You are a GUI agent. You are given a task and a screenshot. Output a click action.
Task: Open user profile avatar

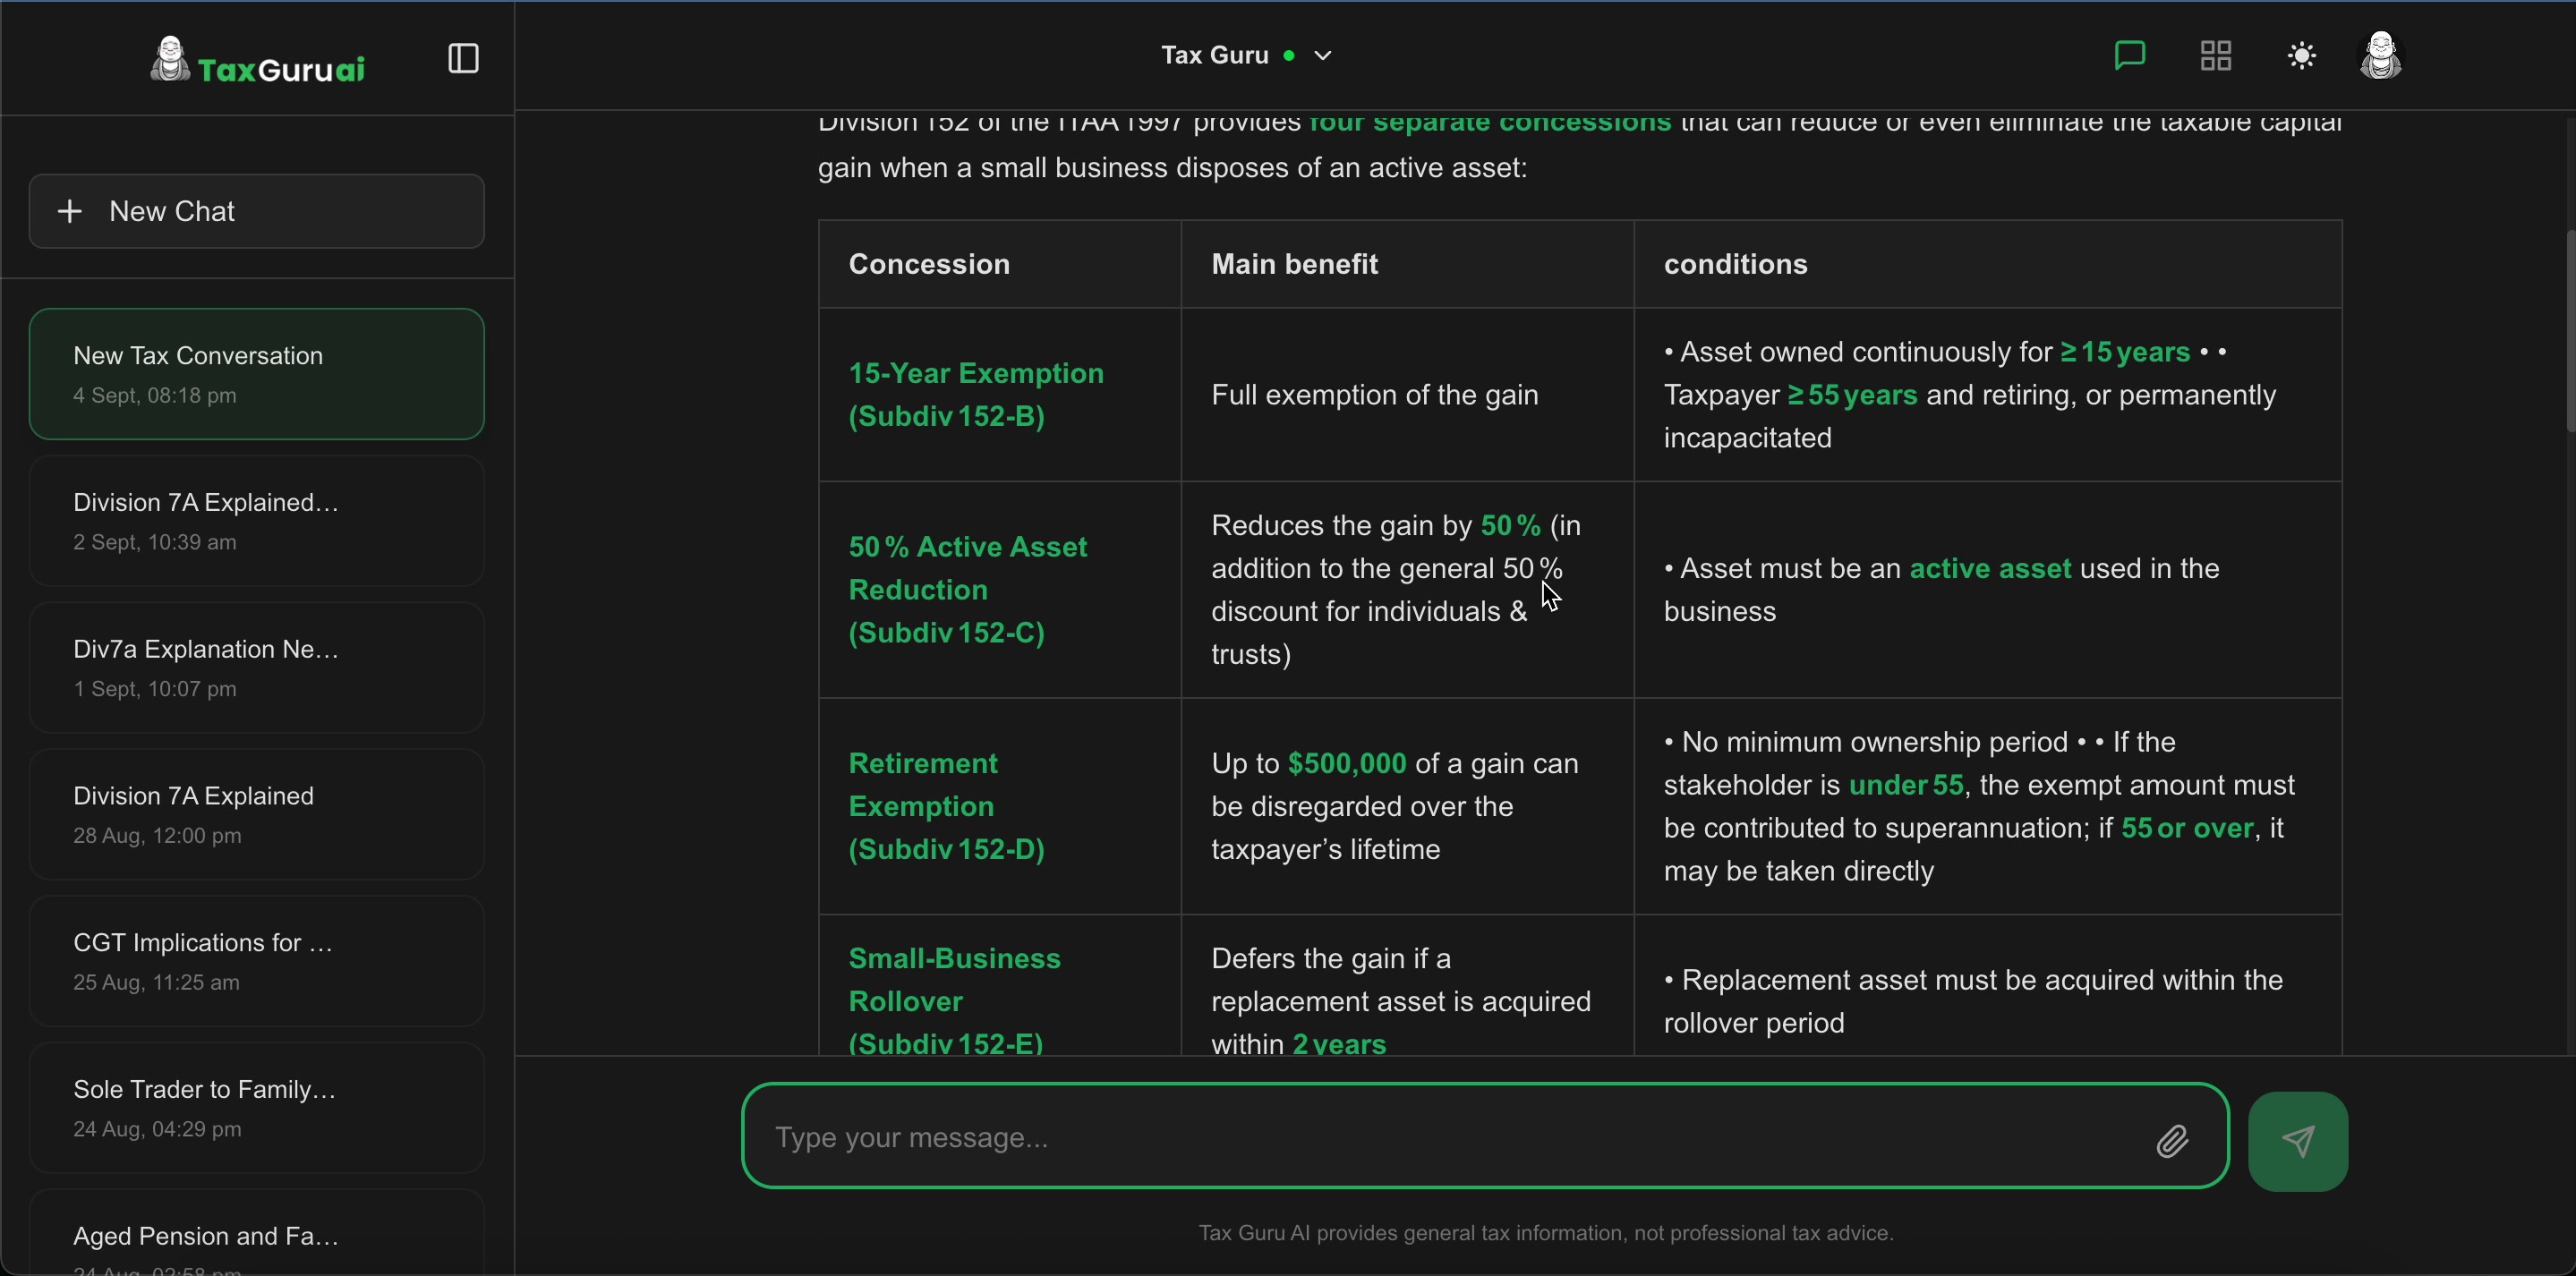(2381, 56)
